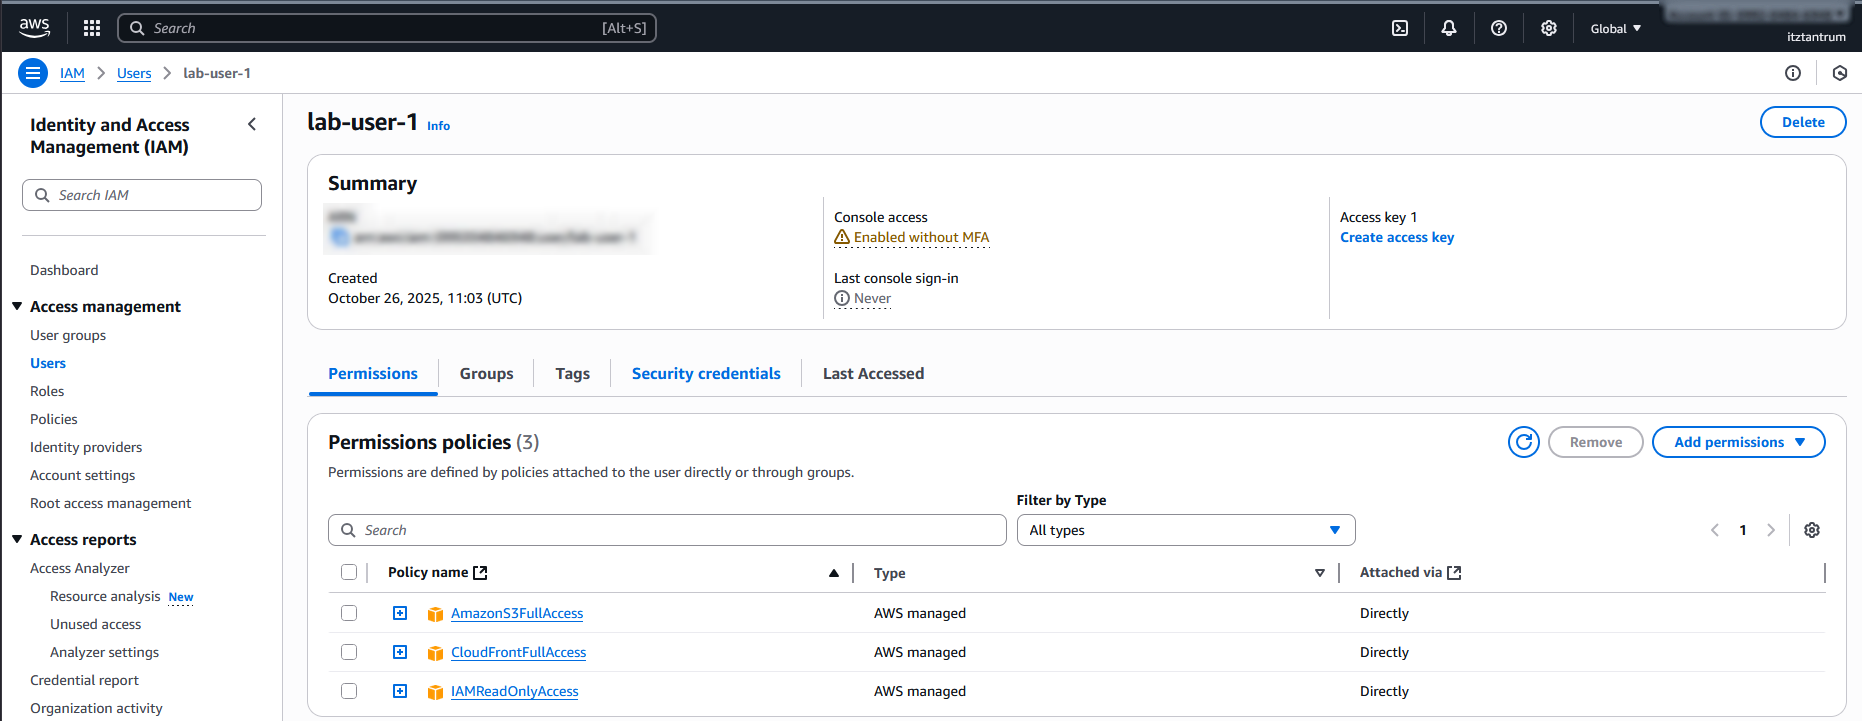Viewport: 1862px width, 721px height.
Task: Click the clock-shaped icon at breadcrumb bar's right end
Action: pyautogui.click(x=1840, y=73)
